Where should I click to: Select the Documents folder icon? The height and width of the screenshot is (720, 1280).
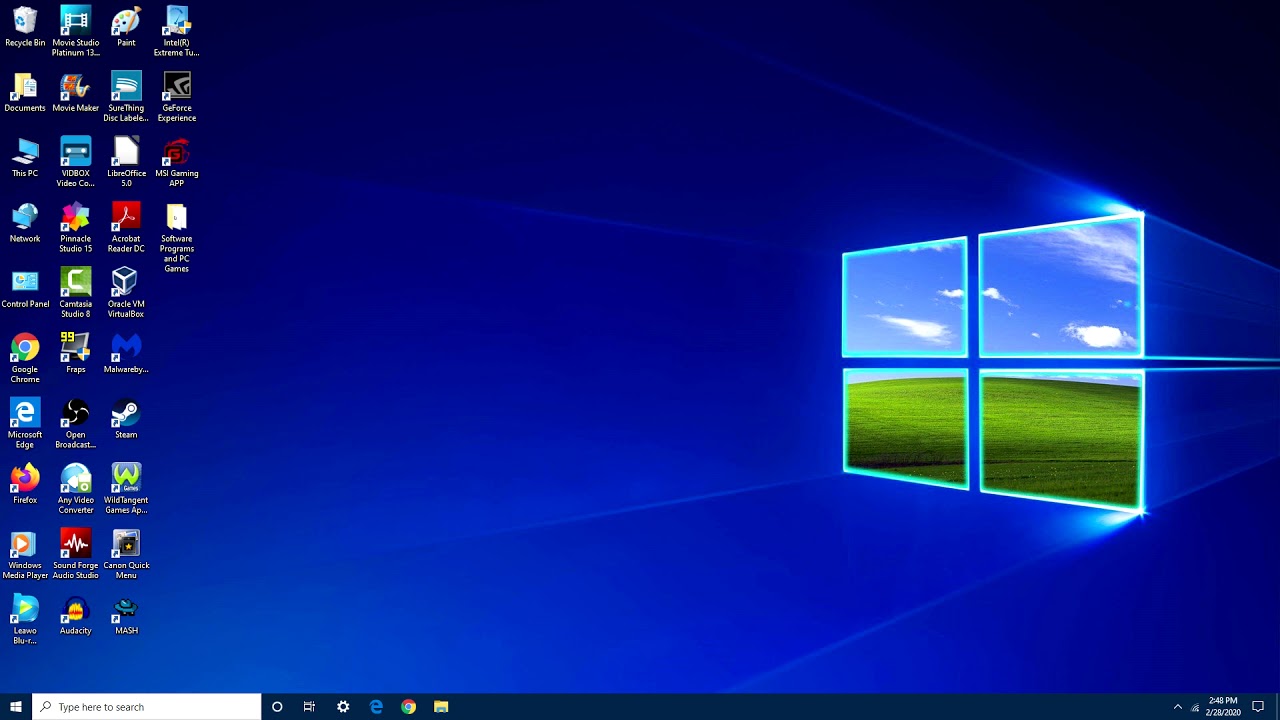(25, 92)
